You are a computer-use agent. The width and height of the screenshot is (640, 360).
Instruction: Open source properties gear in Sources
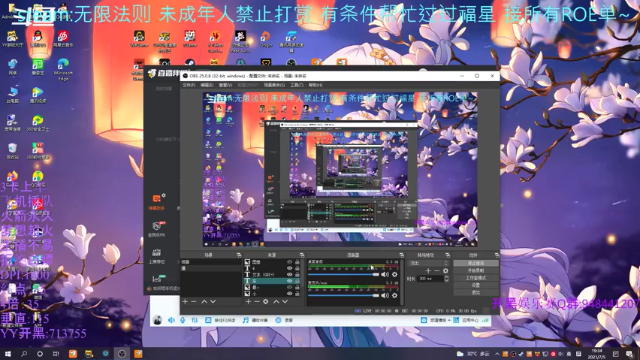tap(266, 302)
